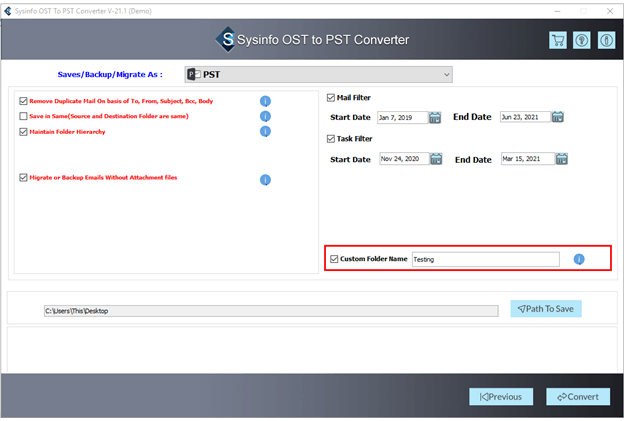The width and height of the screenshot is (624, 421).
Task: Close the converter window
Action: point(610,11)
